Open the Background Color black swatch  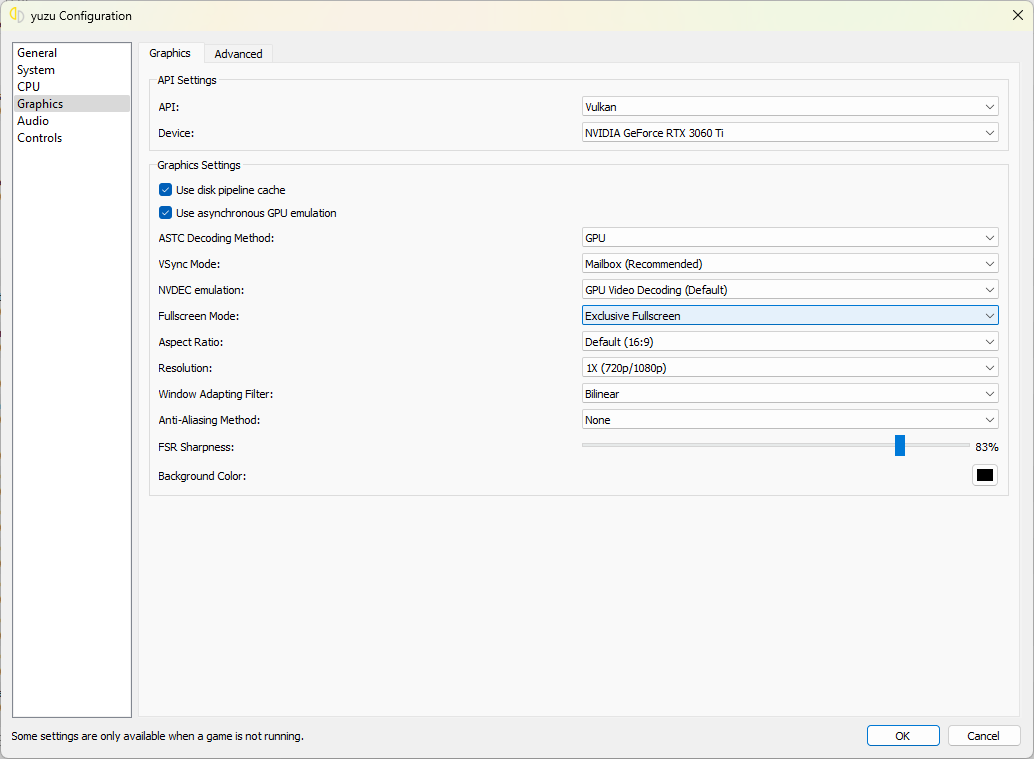point(984,475)
